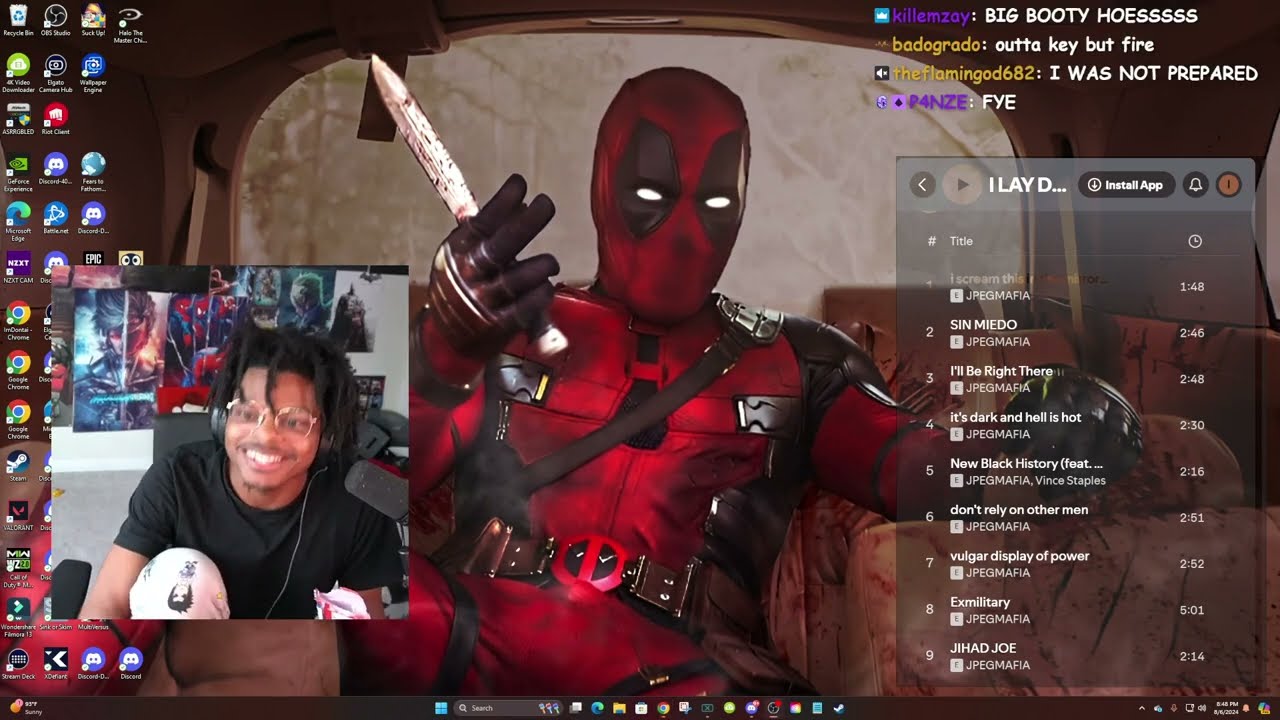Select track it's dark and hell is hot
Screen dimensions: 1280x720
click(1075, 425)
